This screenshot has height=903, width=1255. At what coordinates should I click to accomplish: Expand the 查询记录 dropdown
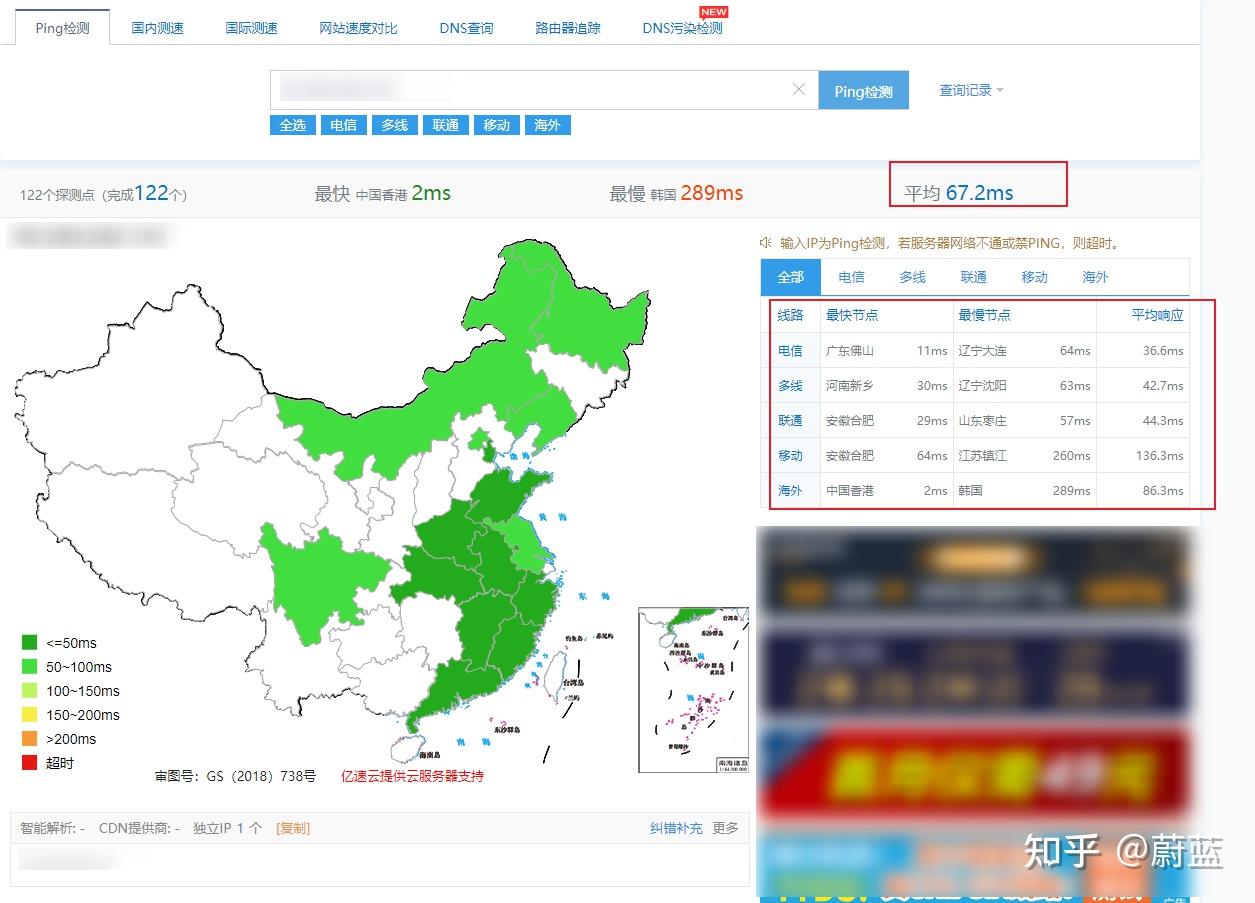click(971, 90)
